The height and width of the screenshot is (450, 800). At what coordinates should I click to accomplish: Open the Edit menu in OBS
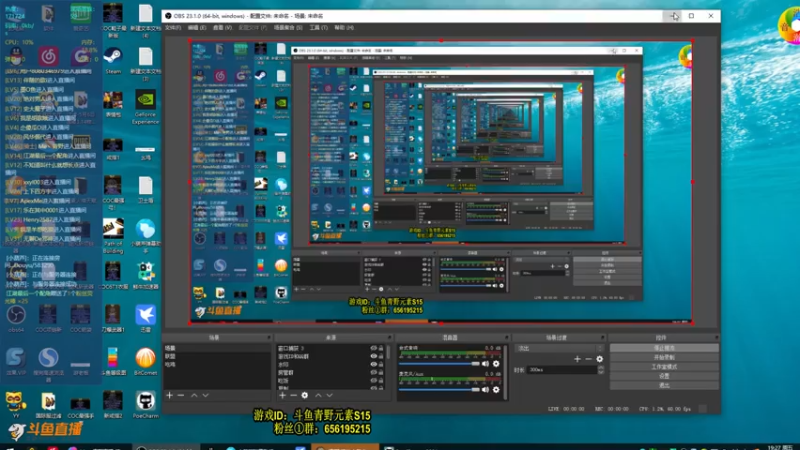coord(197,28)
